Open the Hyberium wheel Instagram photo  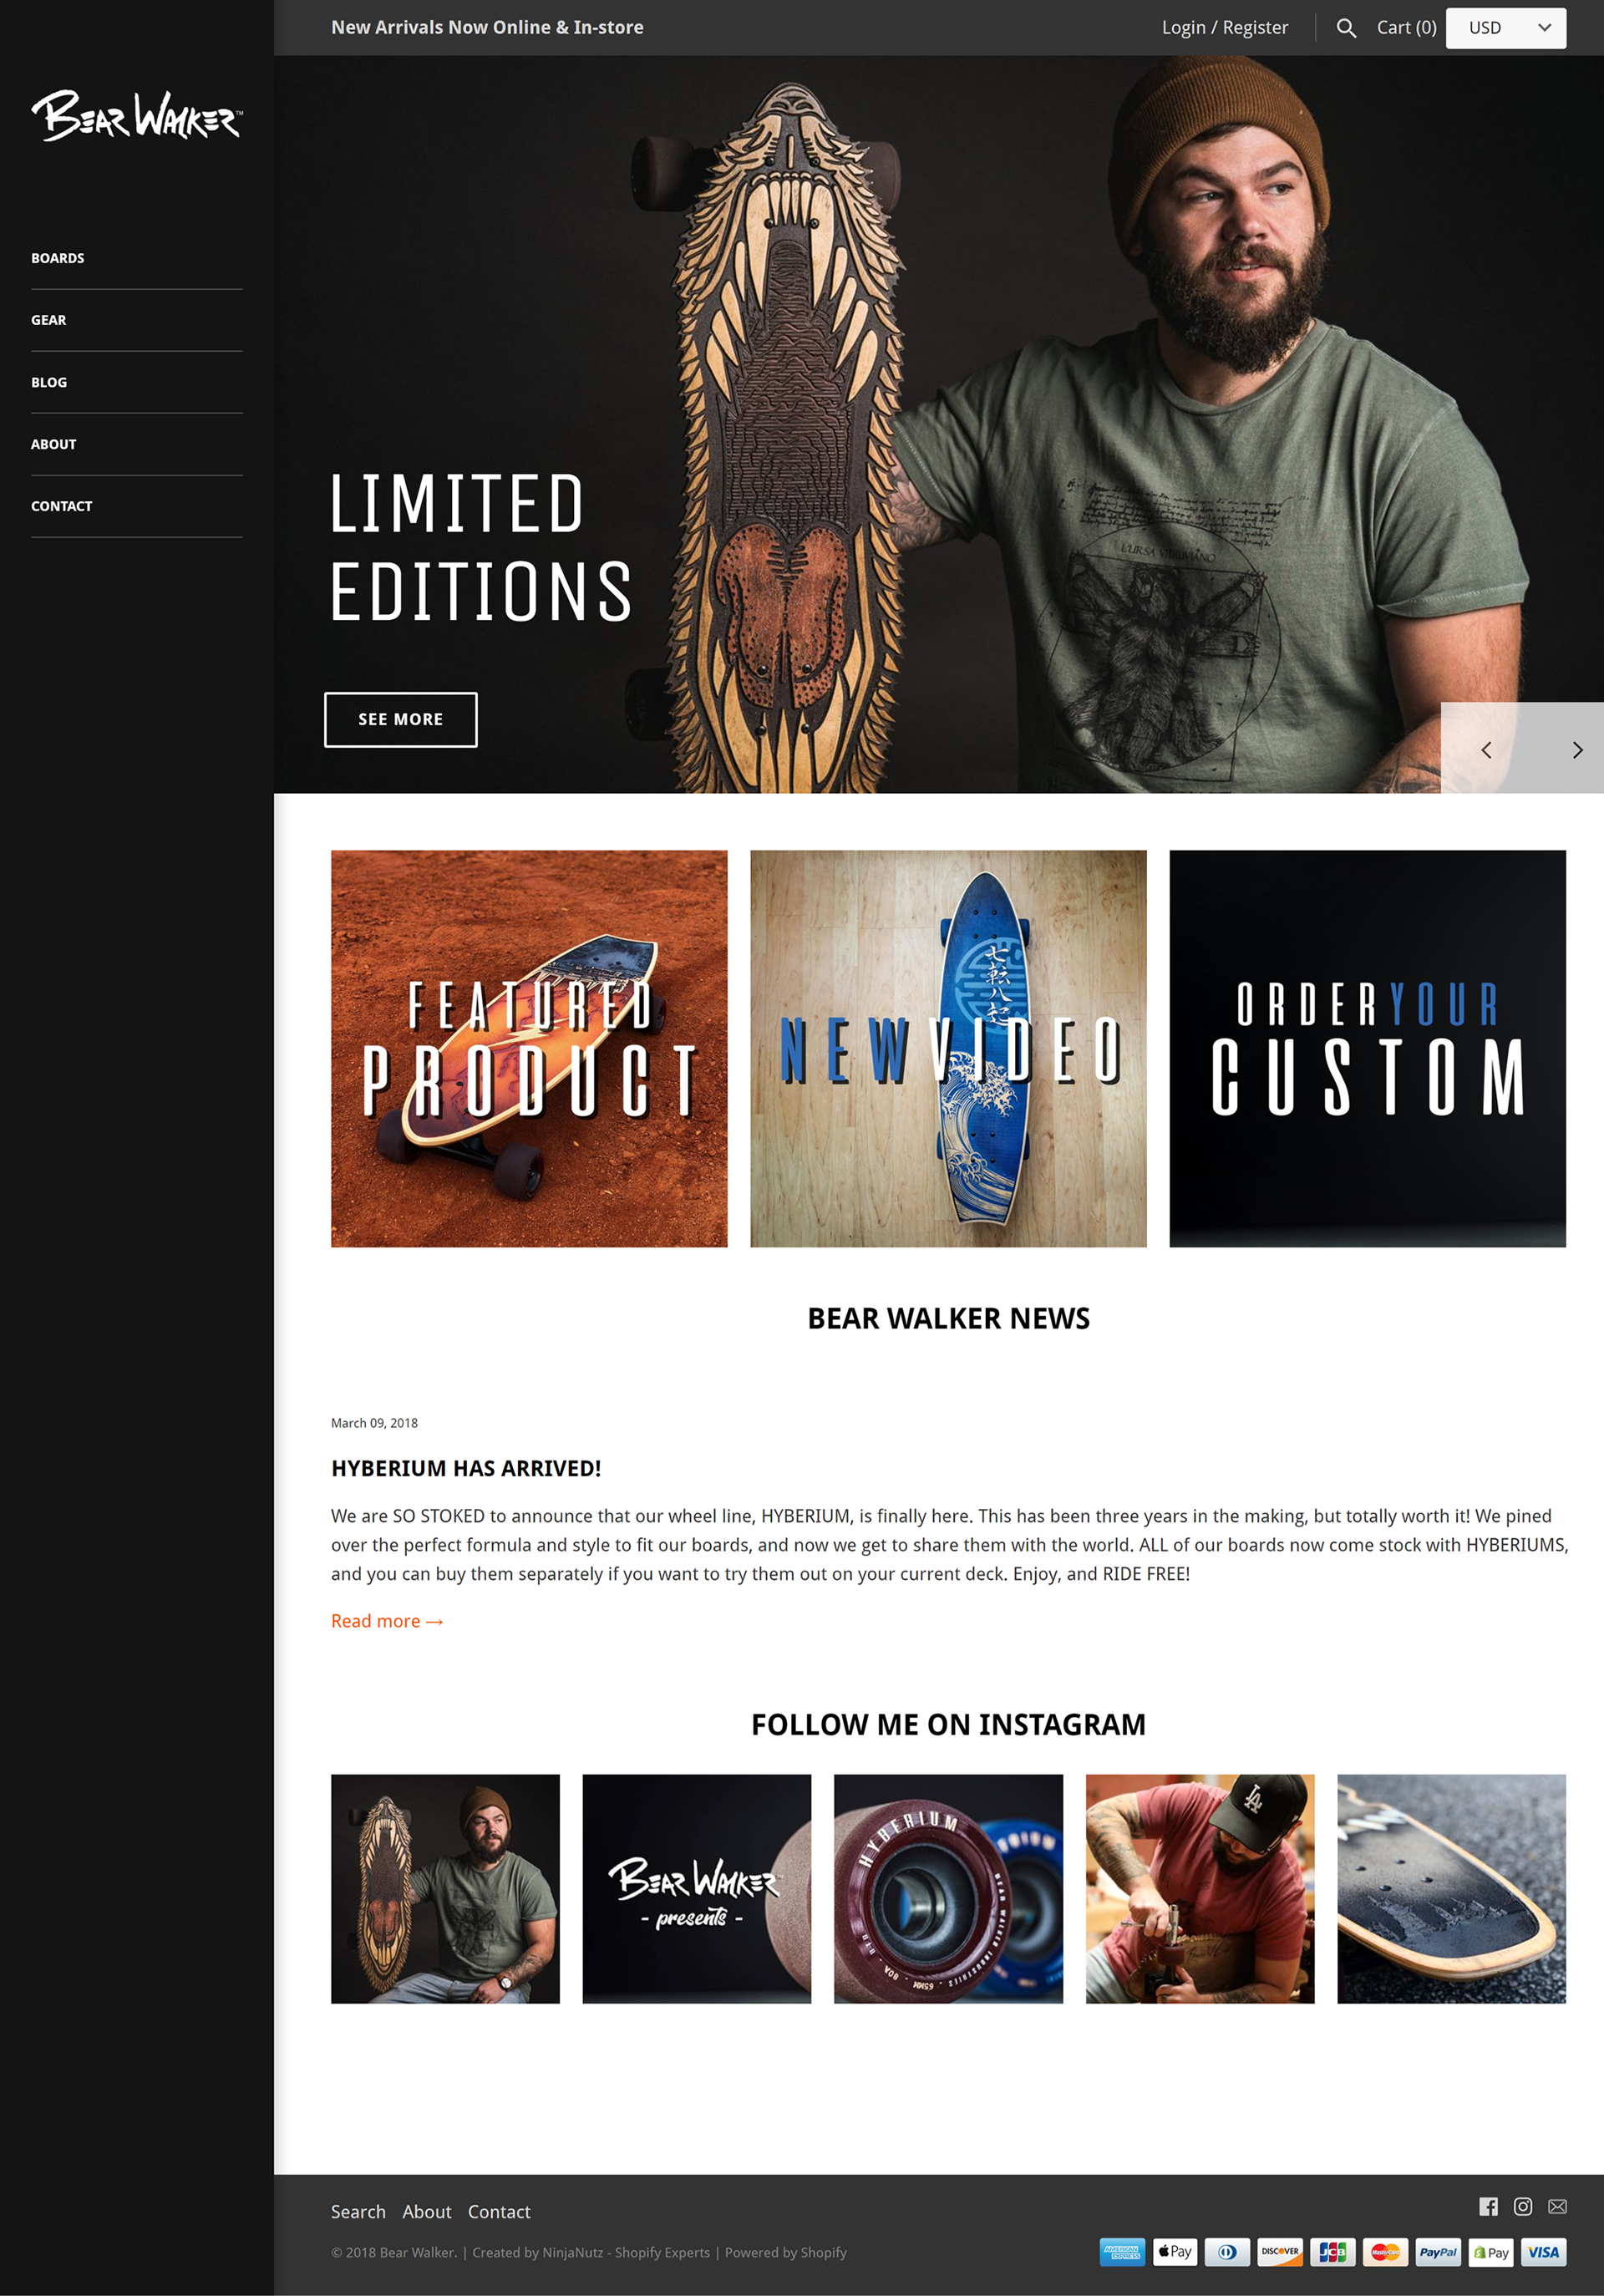pos(948,1888)
